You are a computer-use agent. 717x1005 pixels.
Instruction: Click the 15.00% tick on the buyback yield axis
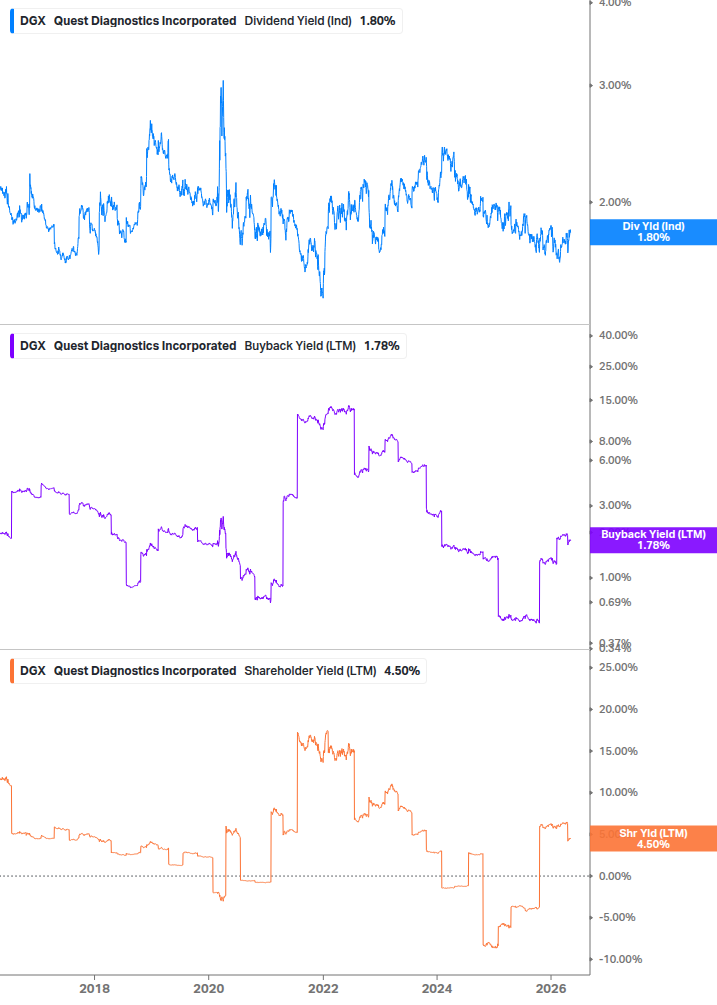(618, 401)
